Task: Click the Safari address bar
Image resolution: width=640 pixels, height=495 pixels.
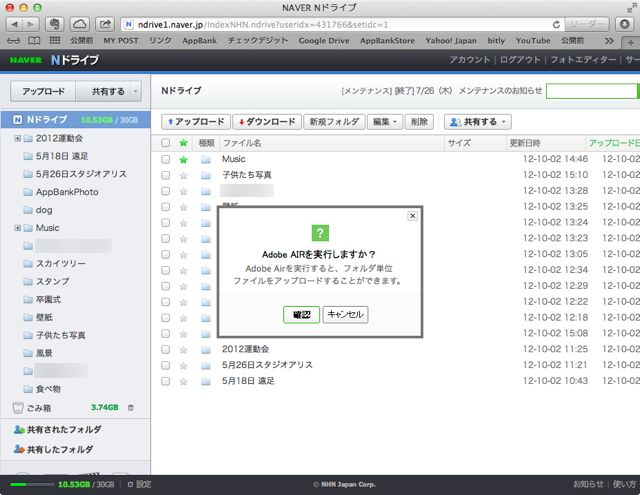Action: coord(342,25)
